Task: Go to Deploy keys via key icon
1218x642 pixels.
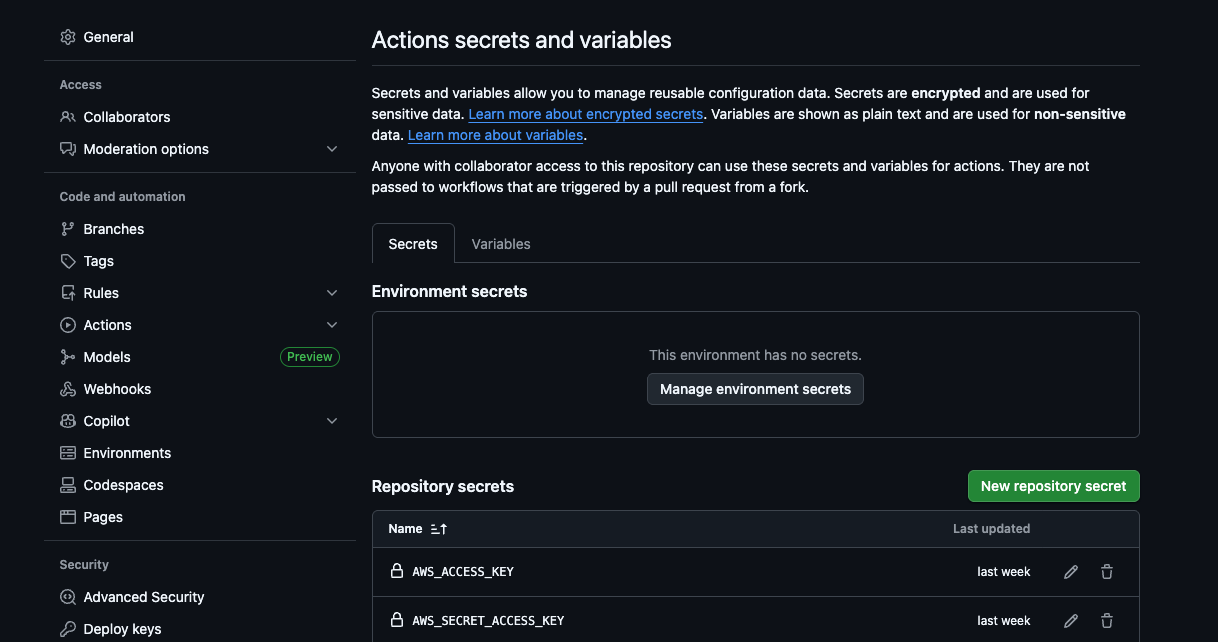Action: click(x=68, y=629)
